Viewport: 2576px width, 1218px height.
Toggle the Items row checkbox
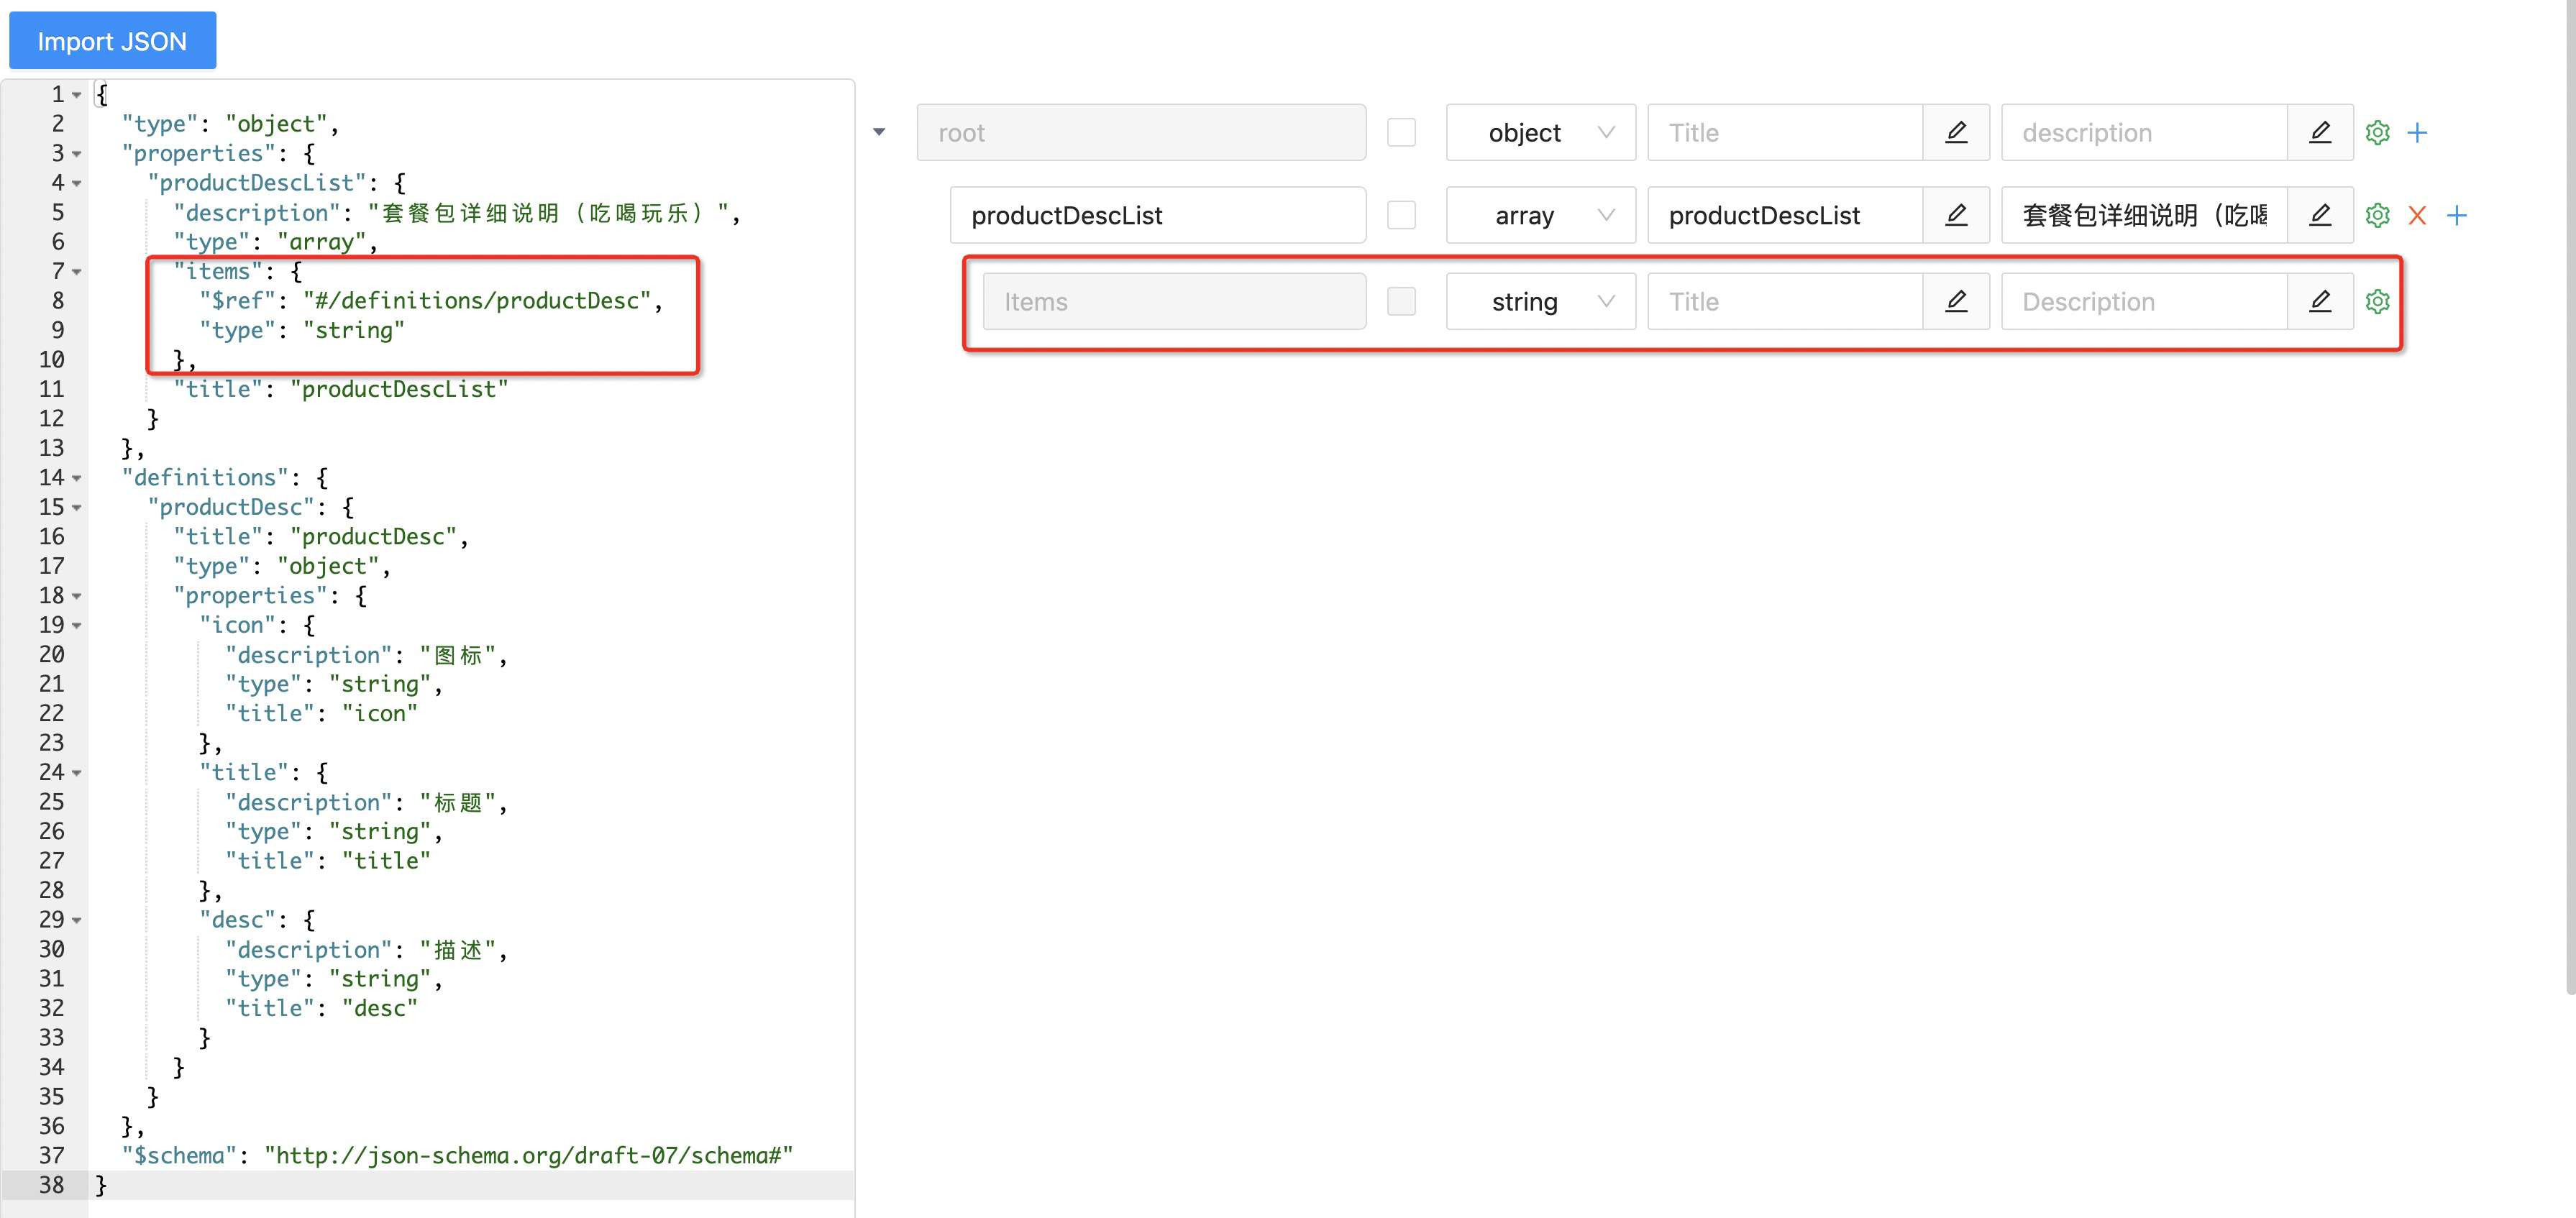tap(1401, 301)
